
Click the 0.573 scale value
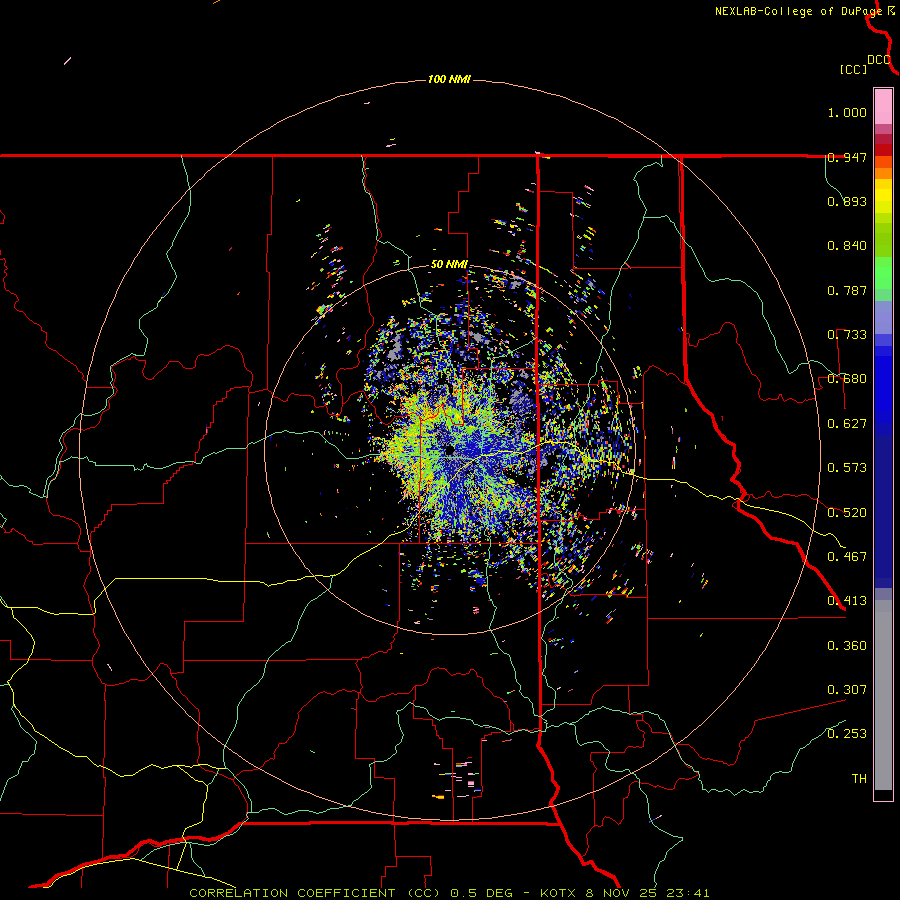tap(847, 468)
